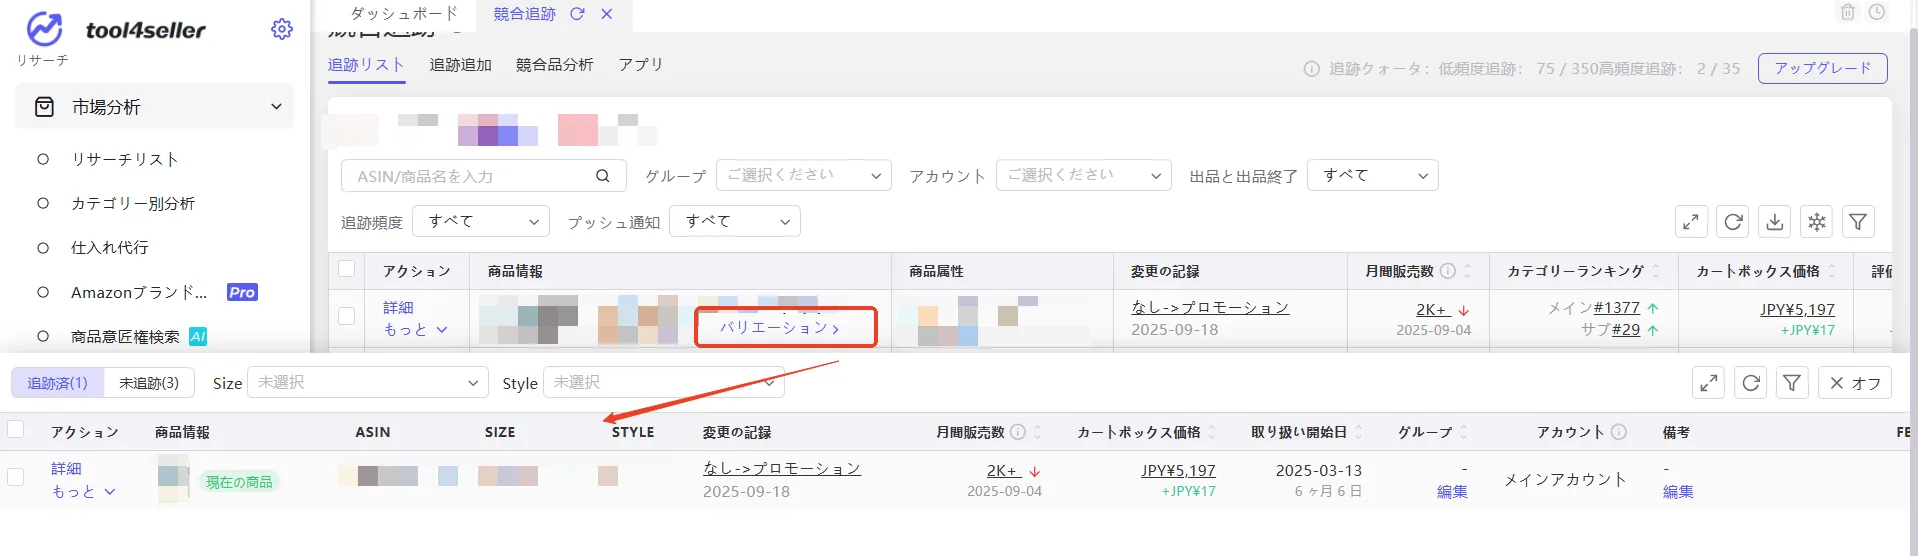Click 詳細 link in upper table row
The height and width of the screenshot is (556, 1918).
click(398, 307)
